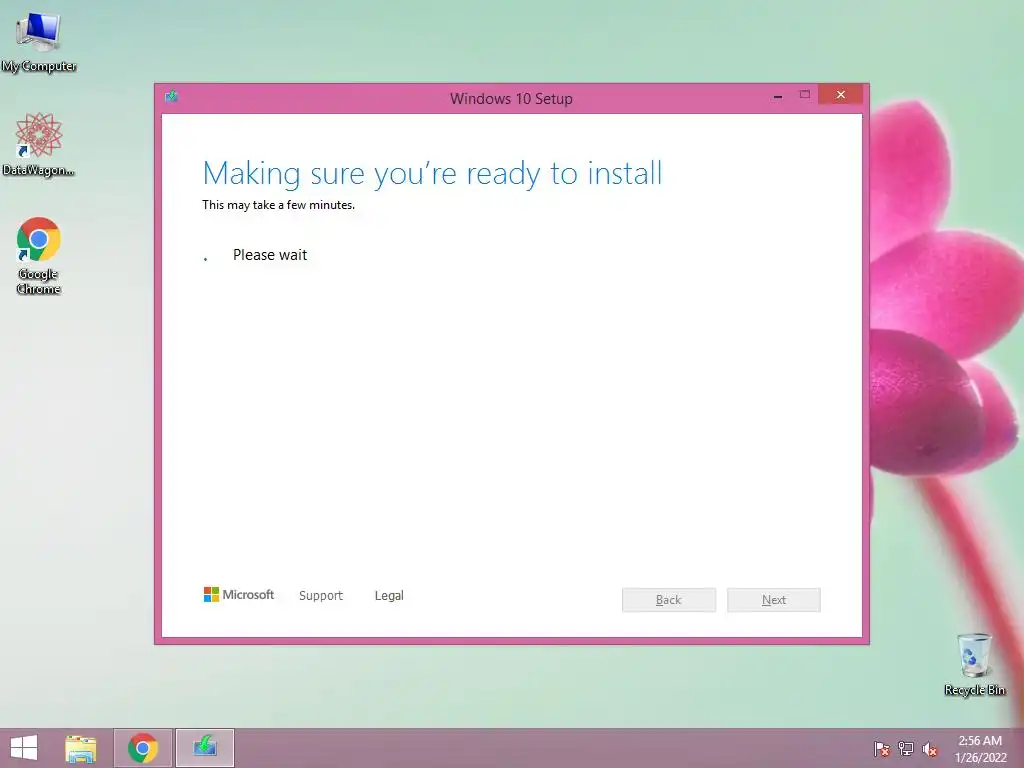Click the Microsoft logo in setup

coord(239,595)
